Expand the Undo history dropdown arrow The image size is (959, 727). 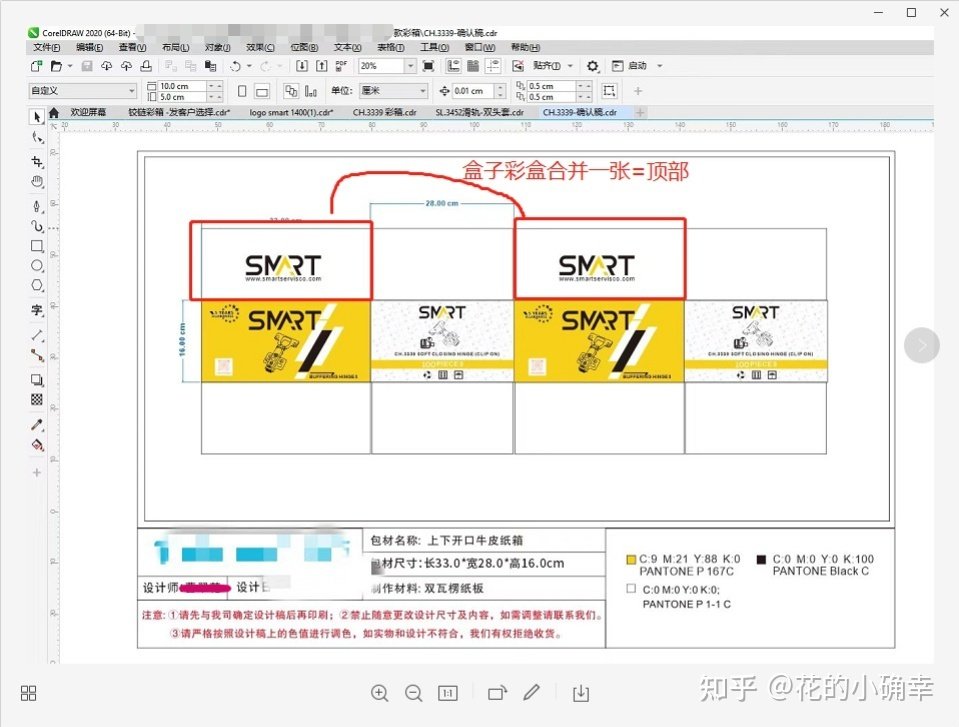tap(249, 65)
